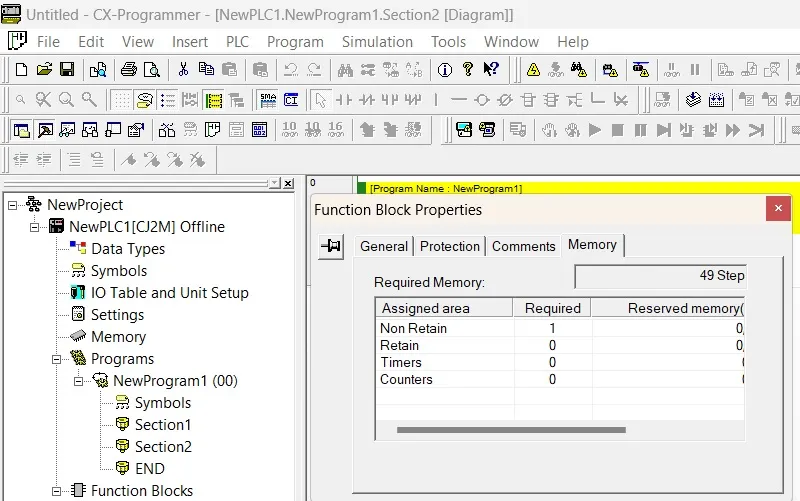Open the PLC menu

[x=237, y=42]
